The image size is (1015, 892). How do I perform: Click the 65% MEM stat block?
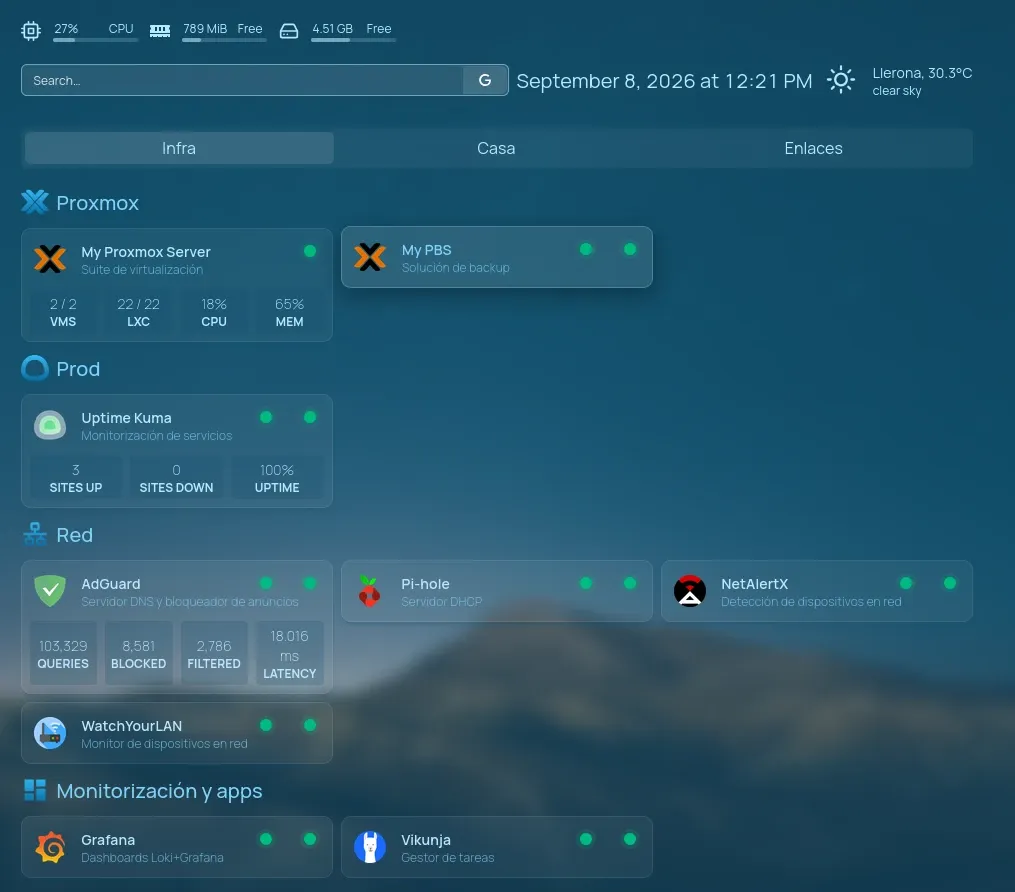pos(289,313)
